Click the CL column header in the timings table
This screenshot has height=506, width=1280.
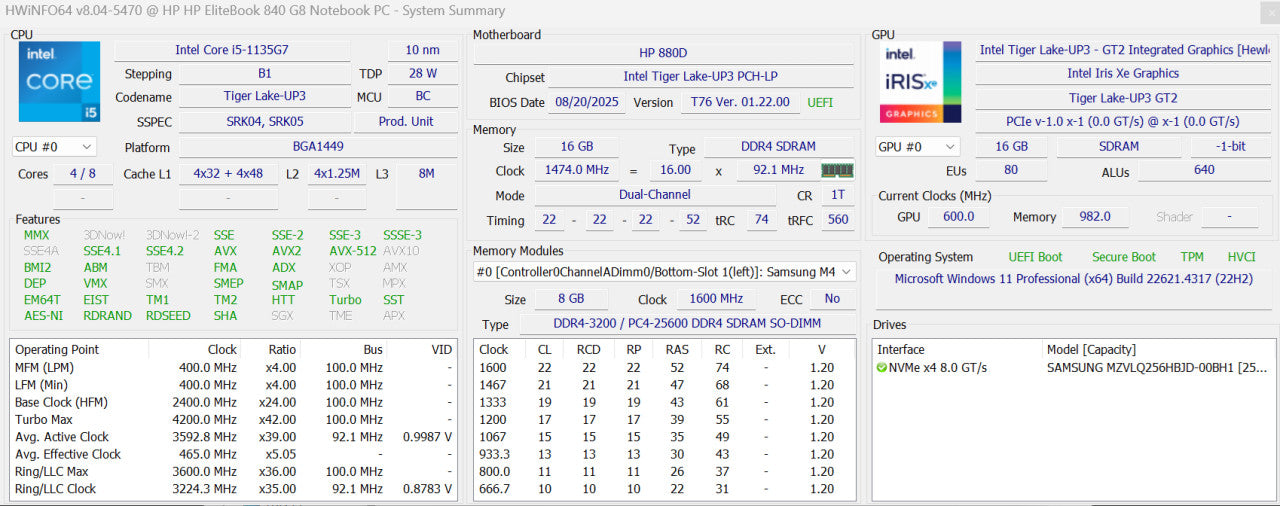(545, 350)
